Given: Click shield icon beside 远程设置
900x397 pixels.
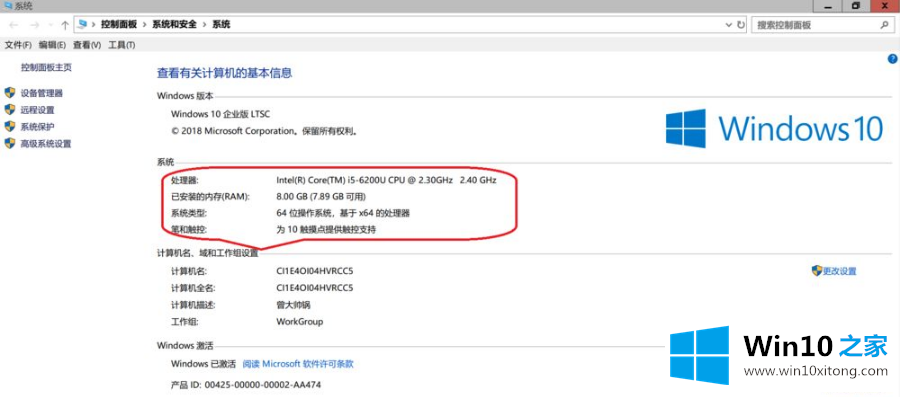Looking at the screenshot, I should pos(10,110).
